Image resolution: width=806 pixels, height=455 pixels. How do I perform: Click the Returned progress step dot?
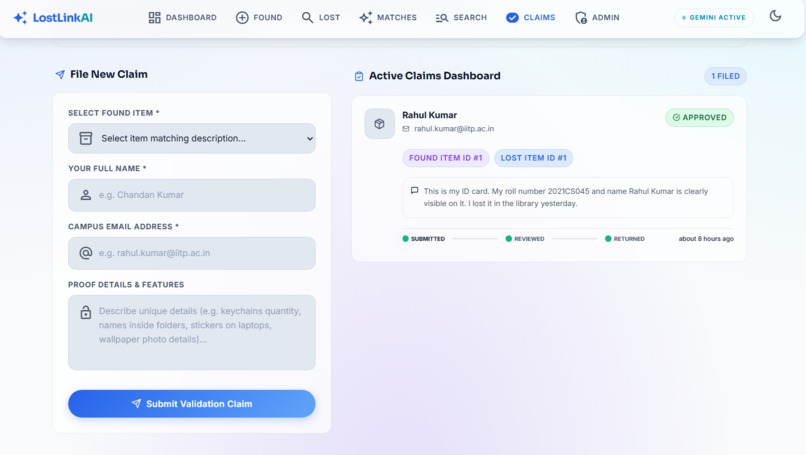[x=608, y=239]
